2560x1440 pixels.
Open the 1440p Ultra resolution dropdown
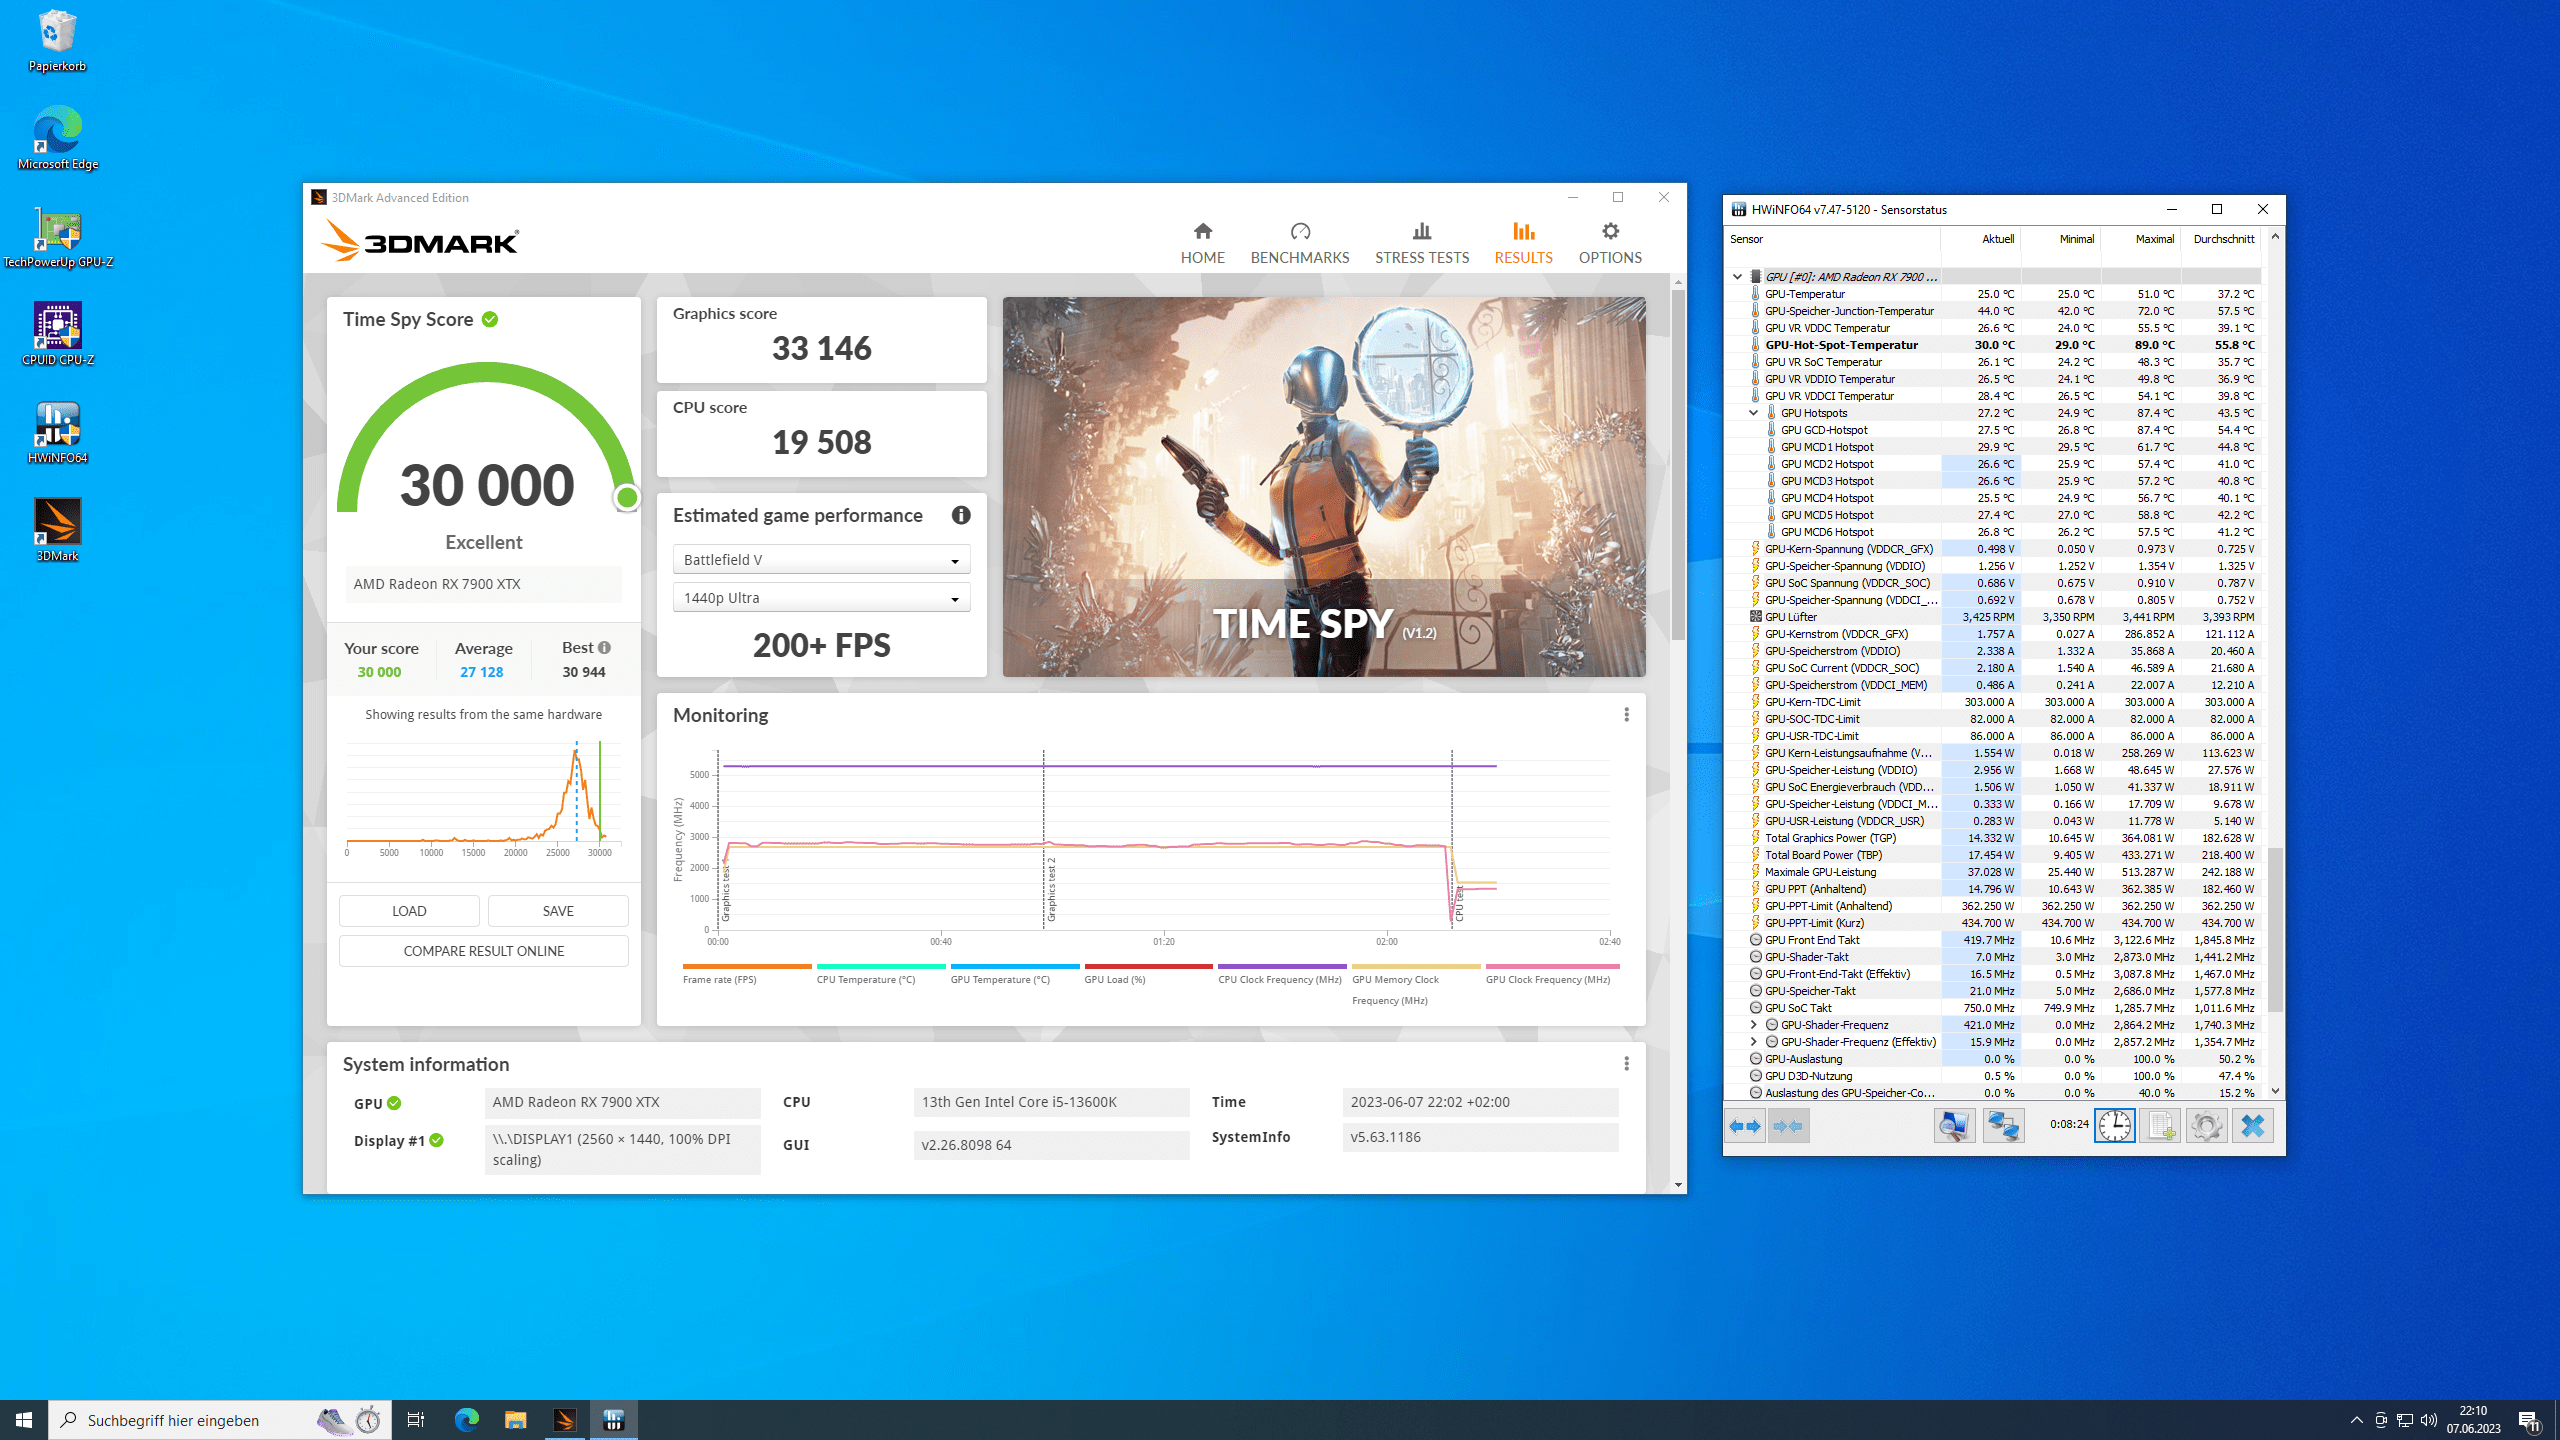(x=821, y=598)
